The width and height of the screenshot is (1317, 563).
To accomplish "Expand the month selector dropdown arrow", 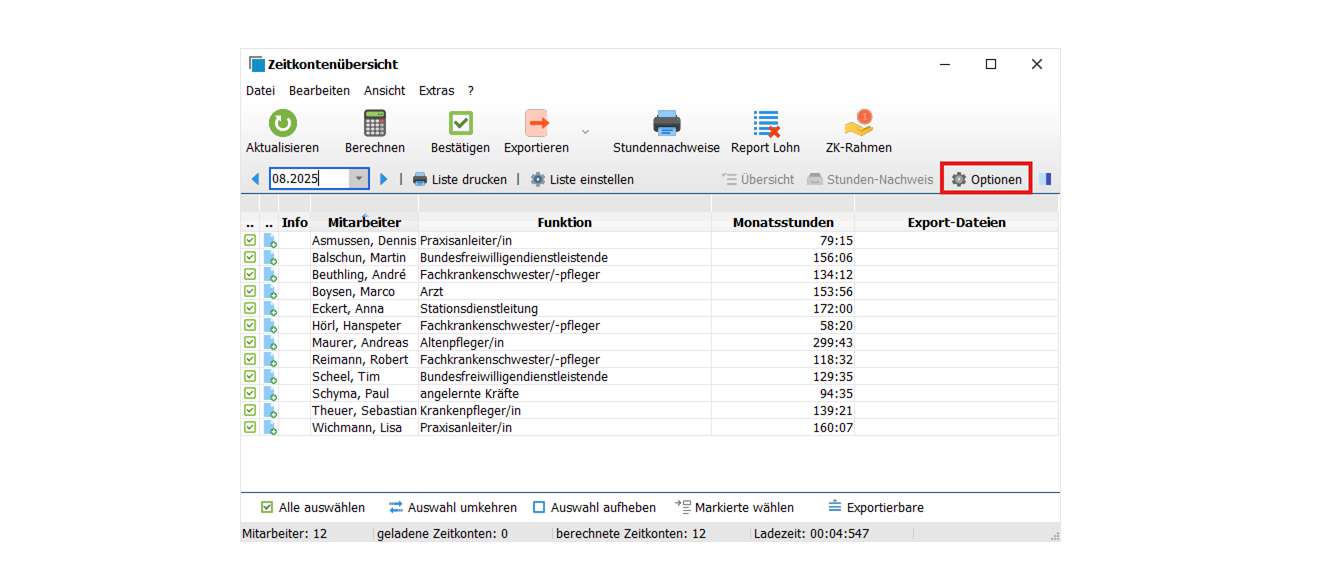I will point(359,179).
